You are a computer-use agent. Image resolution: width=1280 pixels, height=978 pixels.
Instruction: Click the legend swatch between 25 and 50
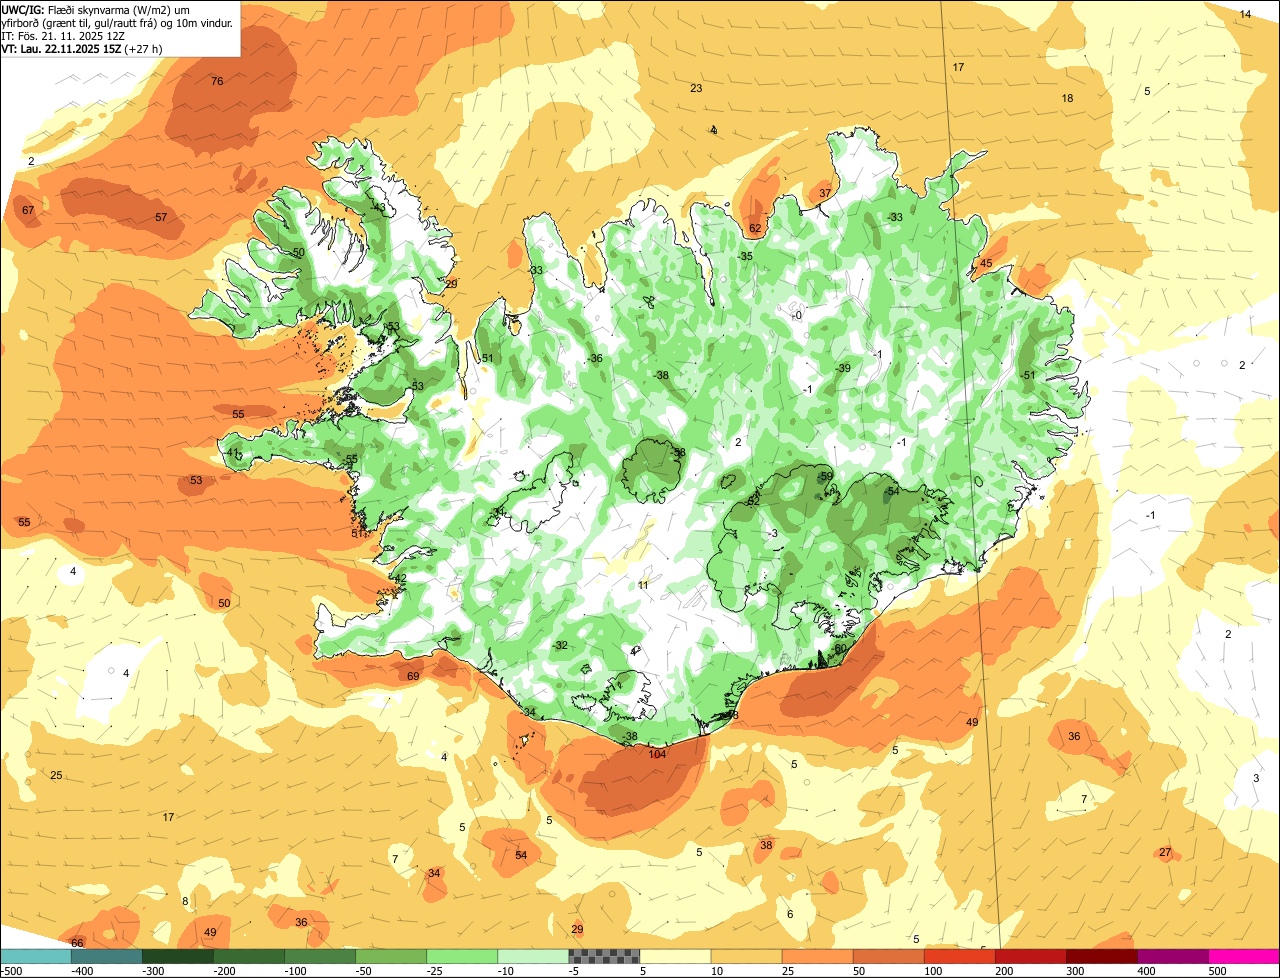pos(817,956)
